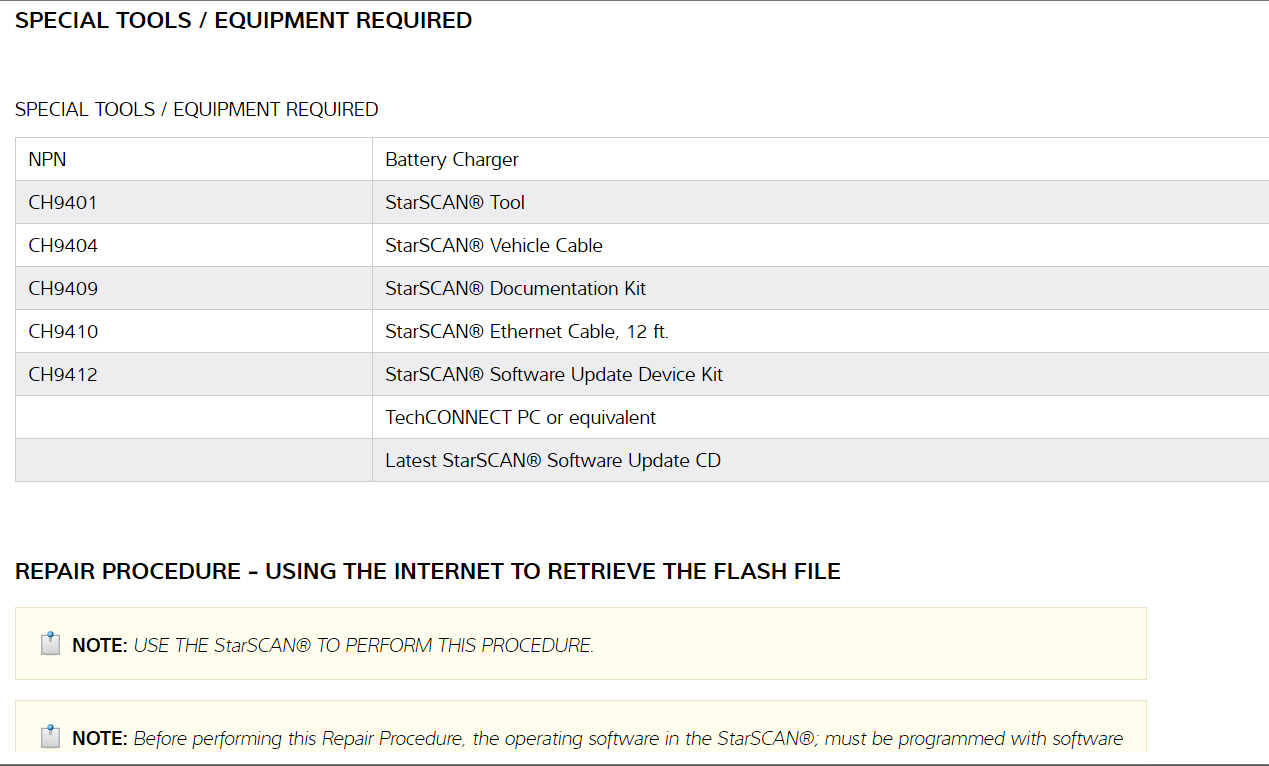
Task: Select part number CH9404
Action: coord(63,246)
